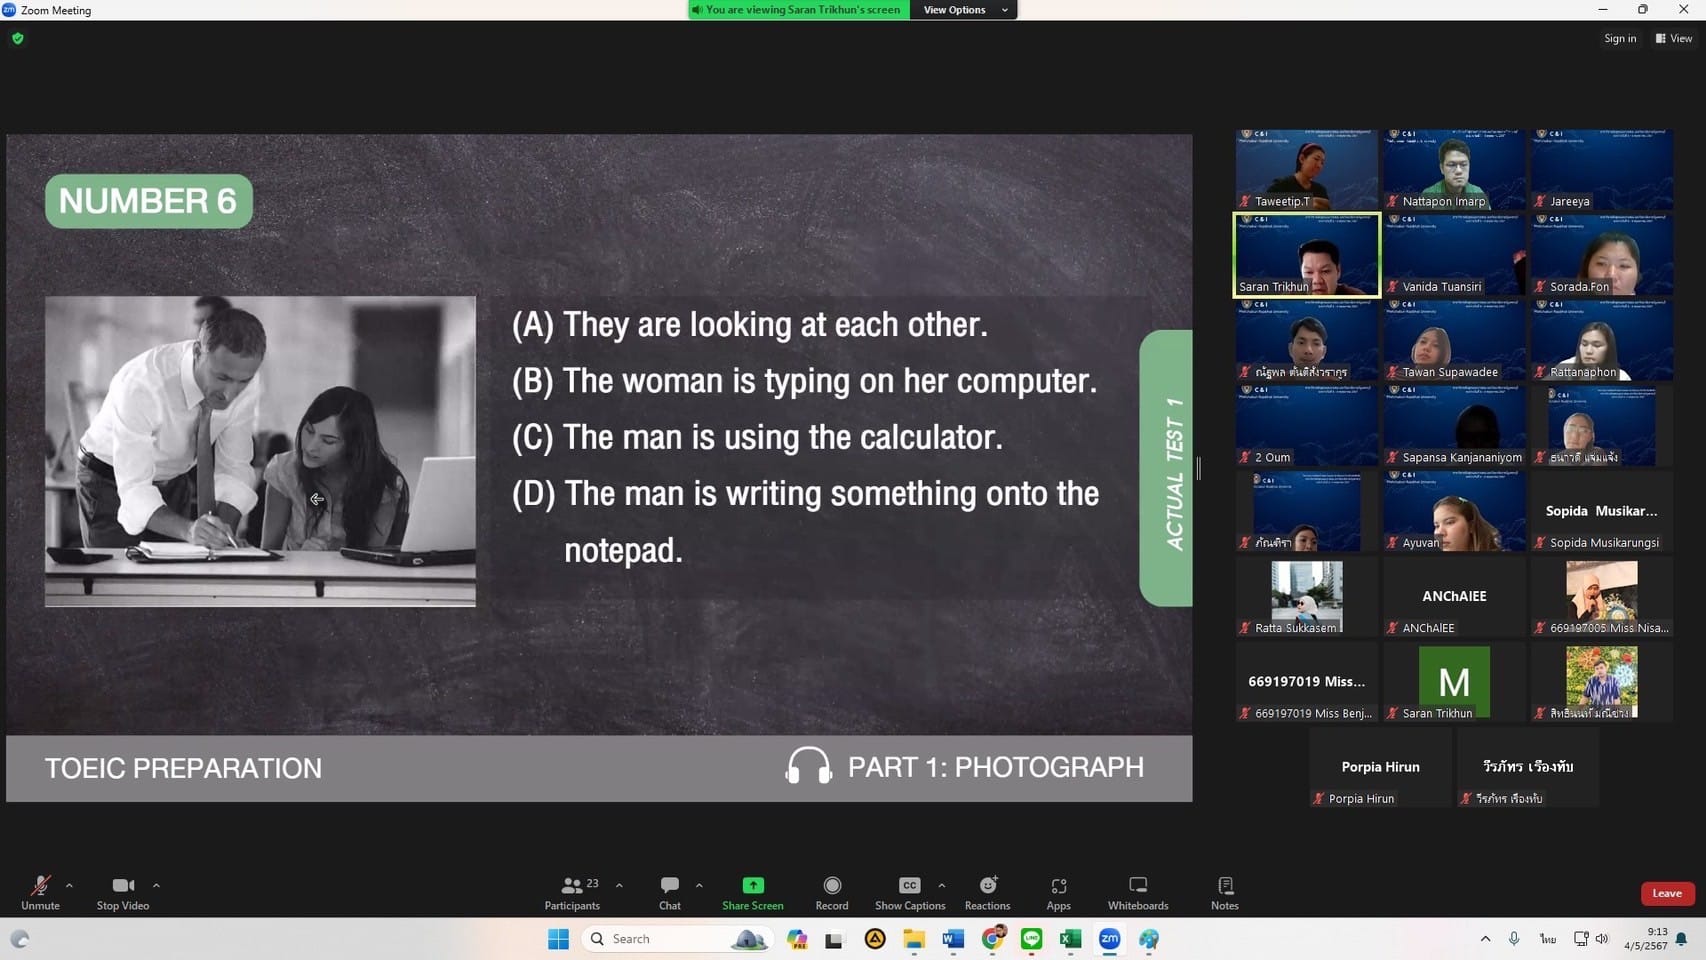Expand video options arrow beside Stop Video
Screen dimensions: 1706x960
pyautogui.click(x=156, y=885)
